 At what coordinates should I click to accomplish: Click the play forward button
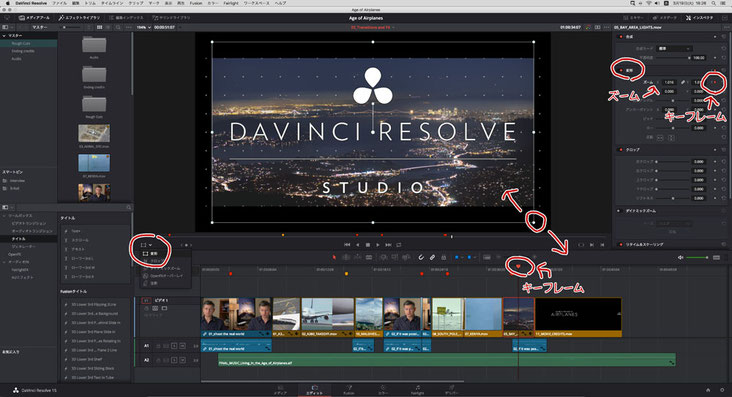point(378,245)
